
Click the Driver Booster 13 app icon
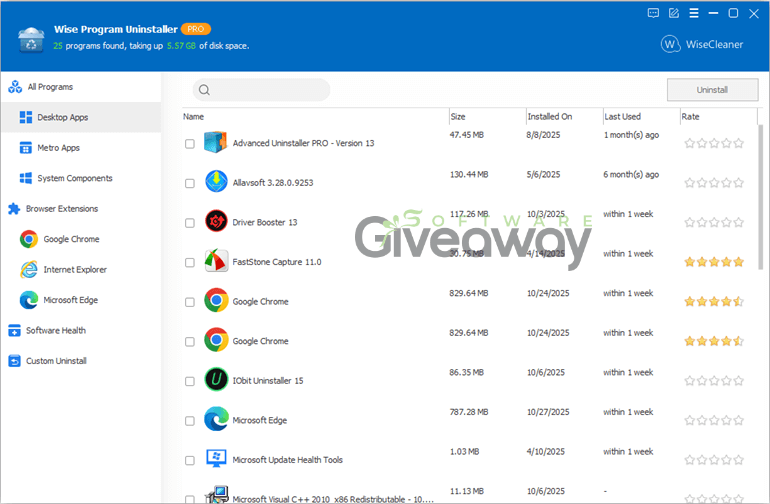[x=216, y=222]
